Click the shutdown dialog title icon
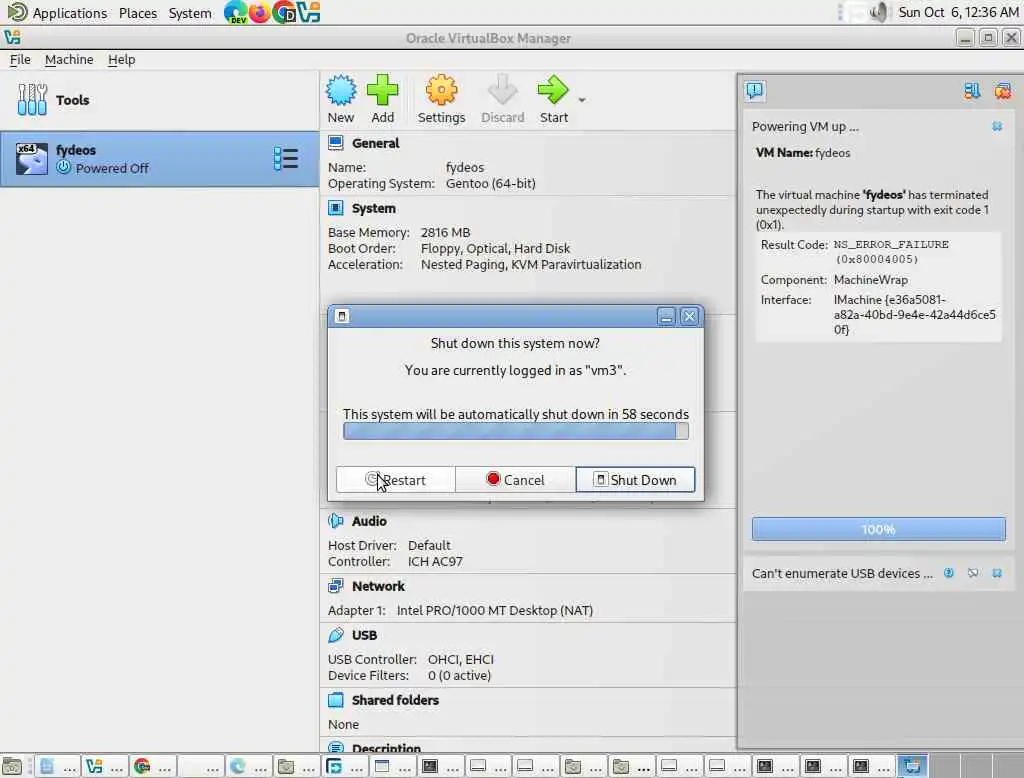 [342, 317]
